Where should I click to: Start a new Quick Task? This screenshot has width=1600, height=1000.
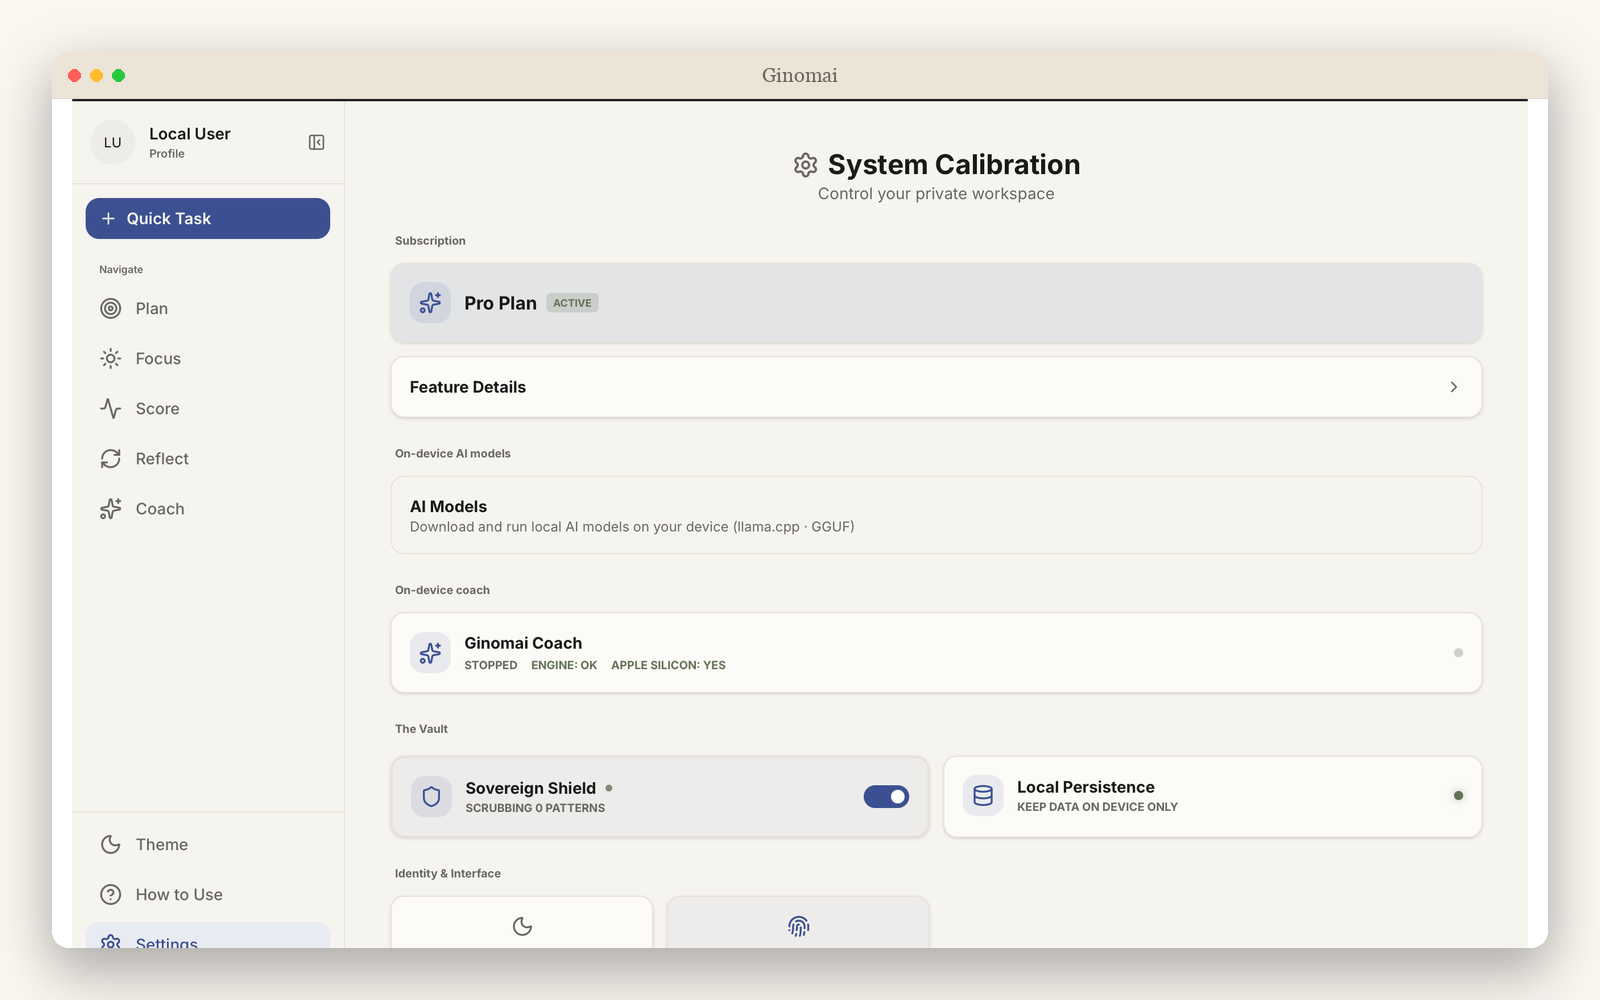208,218
